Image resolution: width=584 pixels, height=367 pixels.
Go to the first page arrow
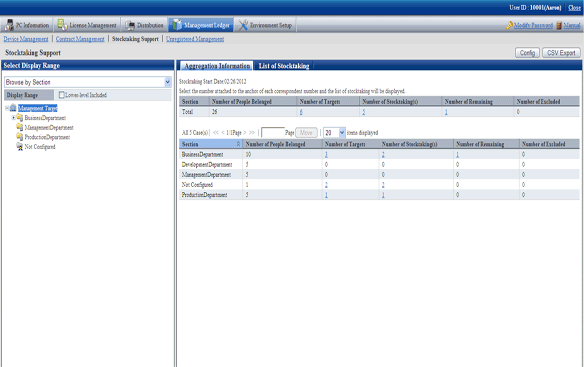[x=216, y=133]
